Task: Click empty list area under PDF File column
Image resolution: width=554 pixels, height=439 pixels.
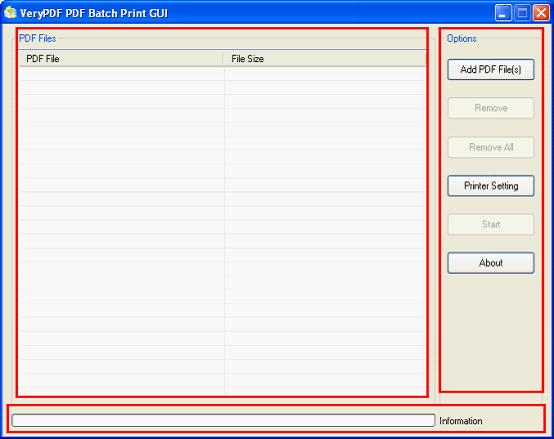Action: coord(121,231)
